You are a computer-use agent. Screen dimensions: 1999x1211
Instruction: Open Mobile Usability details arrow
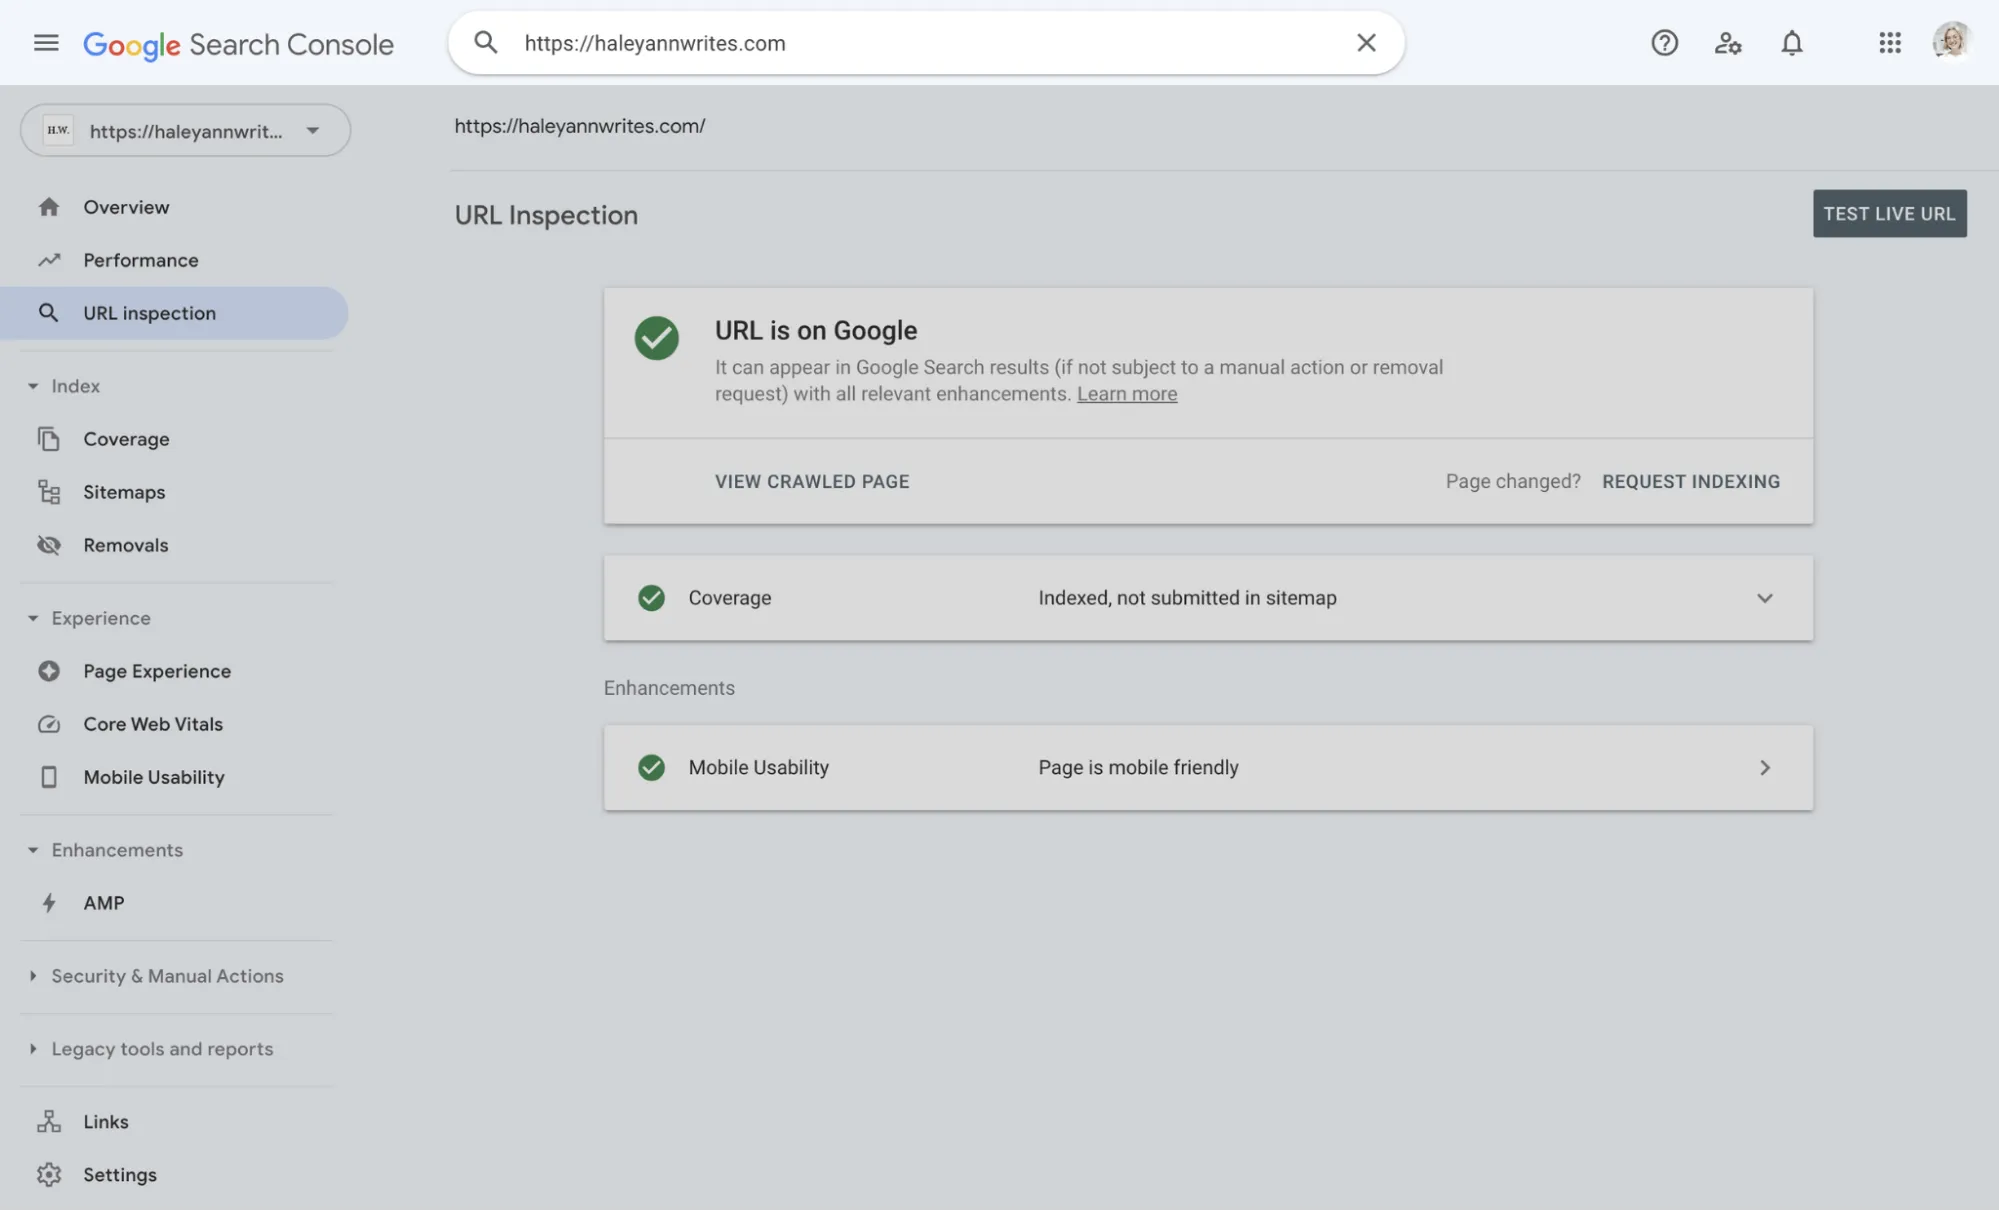1764,768
